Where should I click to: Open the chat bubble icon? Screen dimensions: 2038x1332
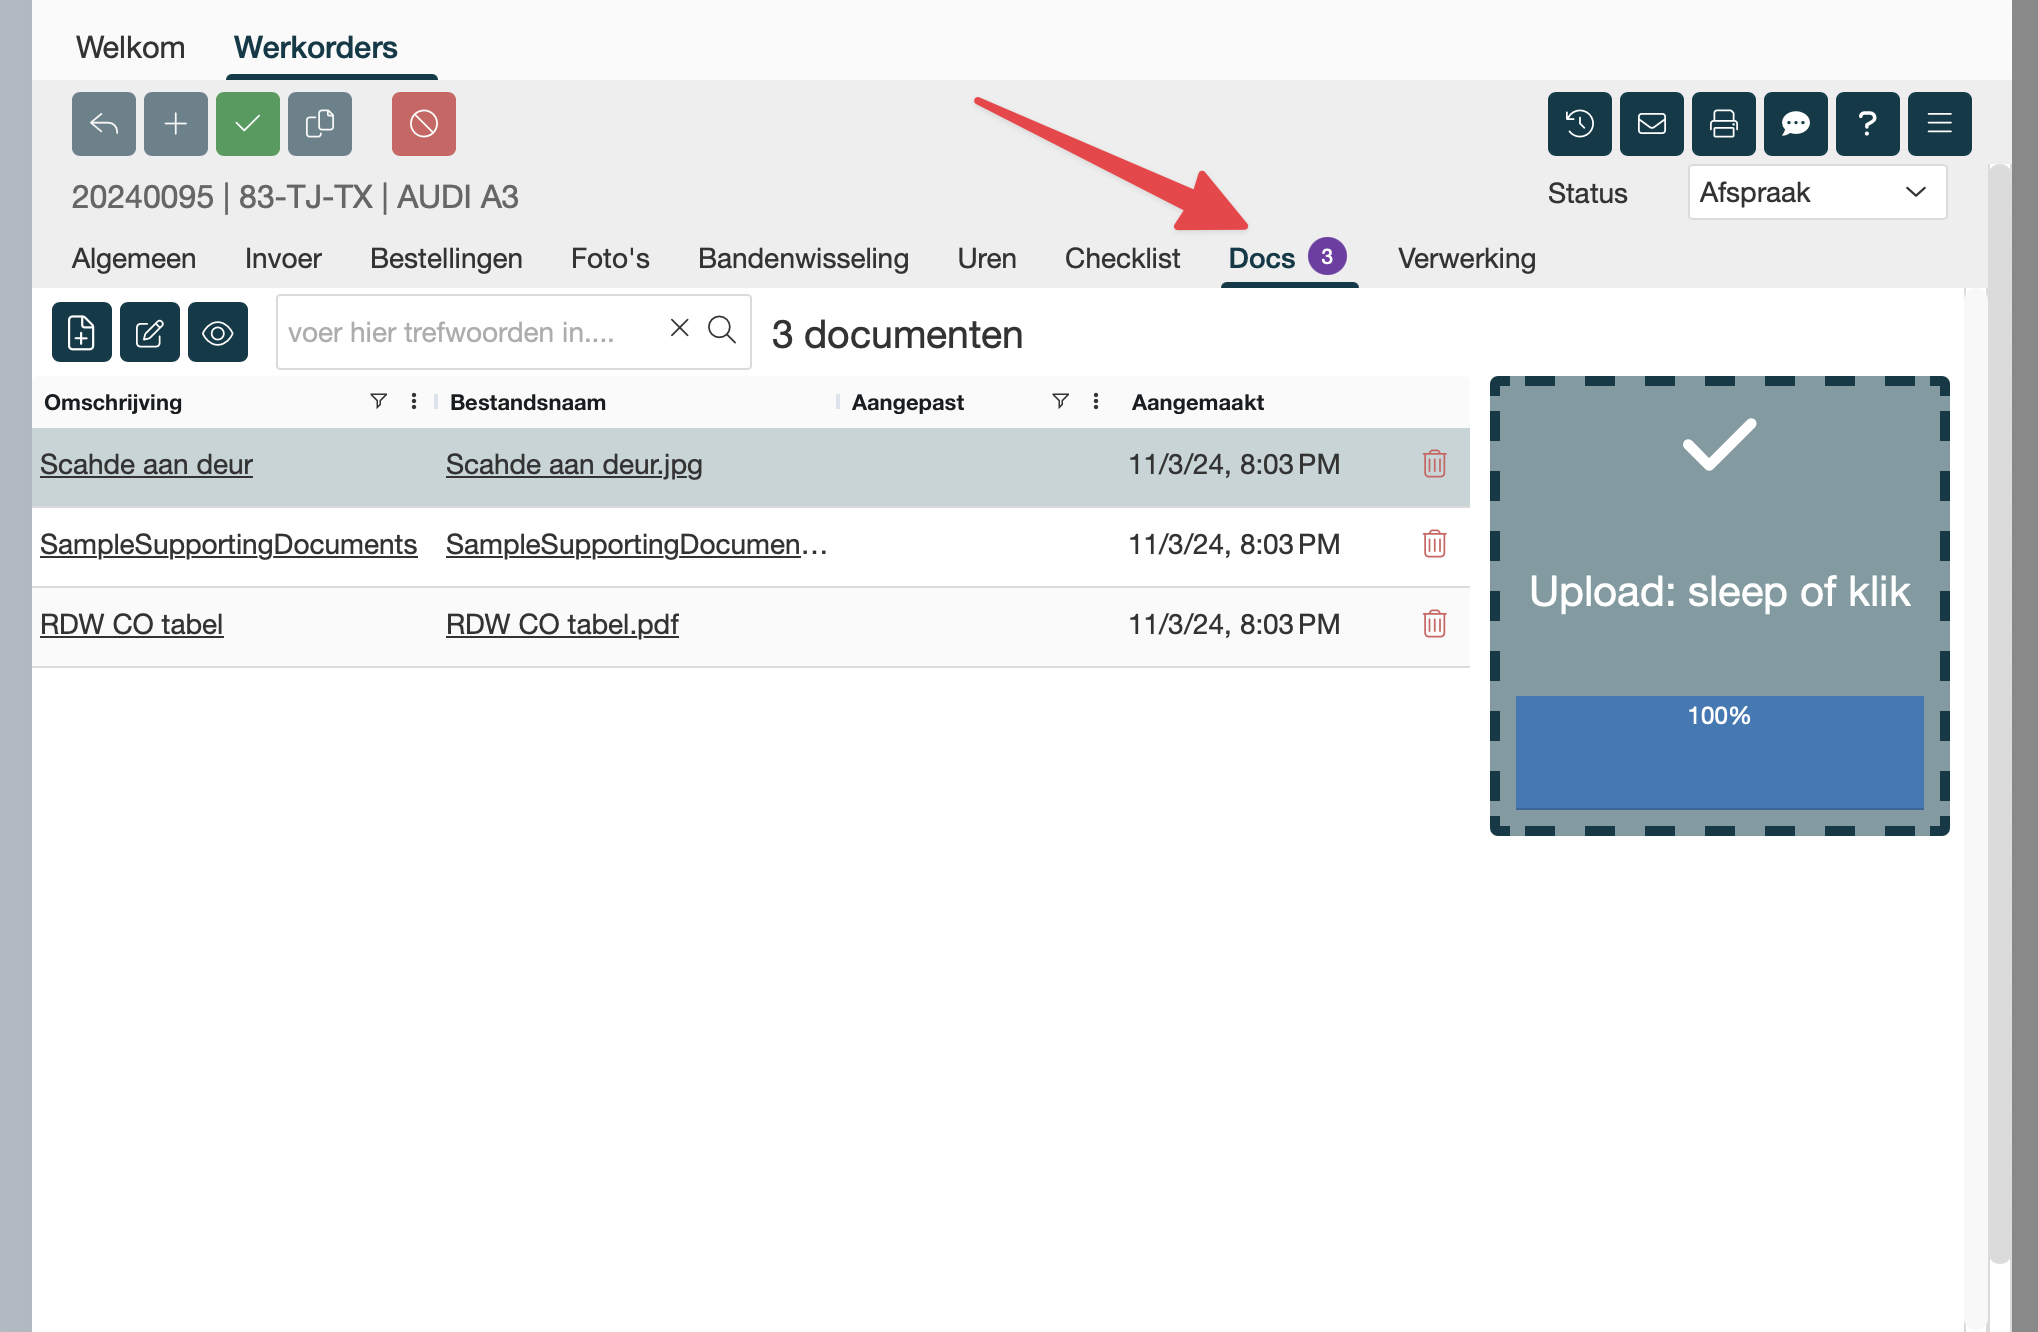point(1796,124)
